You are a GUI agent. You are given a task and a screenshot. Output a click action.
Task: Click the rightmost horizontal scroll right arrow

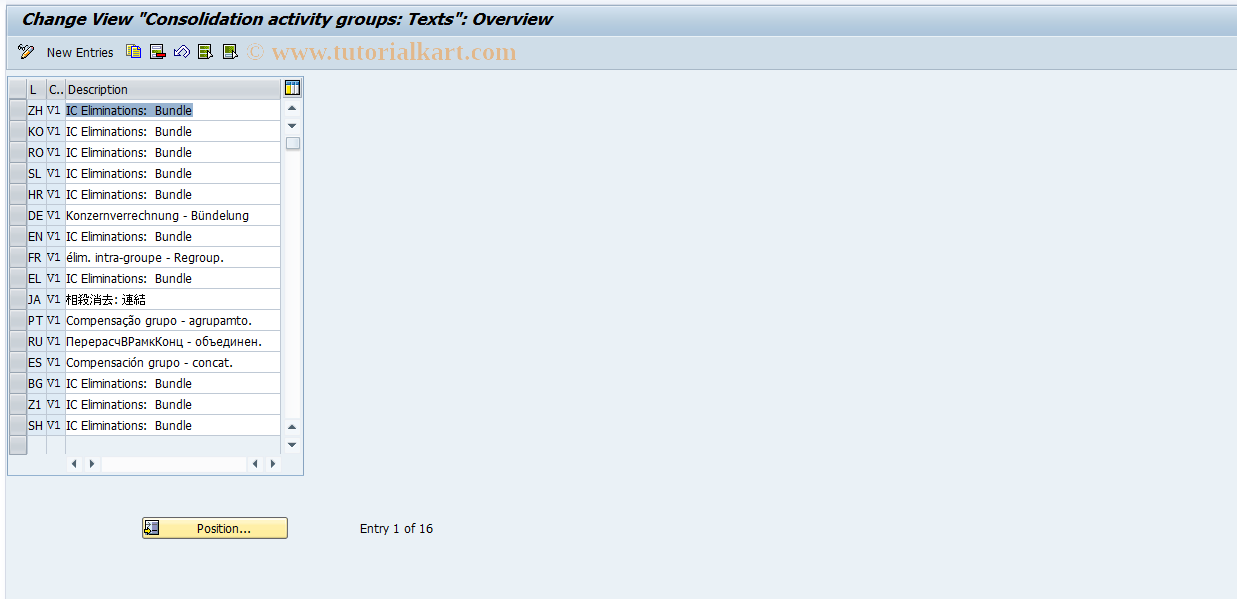[272, 464]
